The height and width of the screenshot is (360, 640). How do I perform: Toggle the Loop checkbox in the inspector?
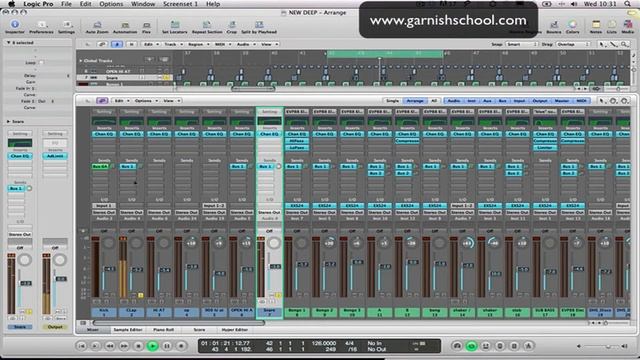pos(41,63)
